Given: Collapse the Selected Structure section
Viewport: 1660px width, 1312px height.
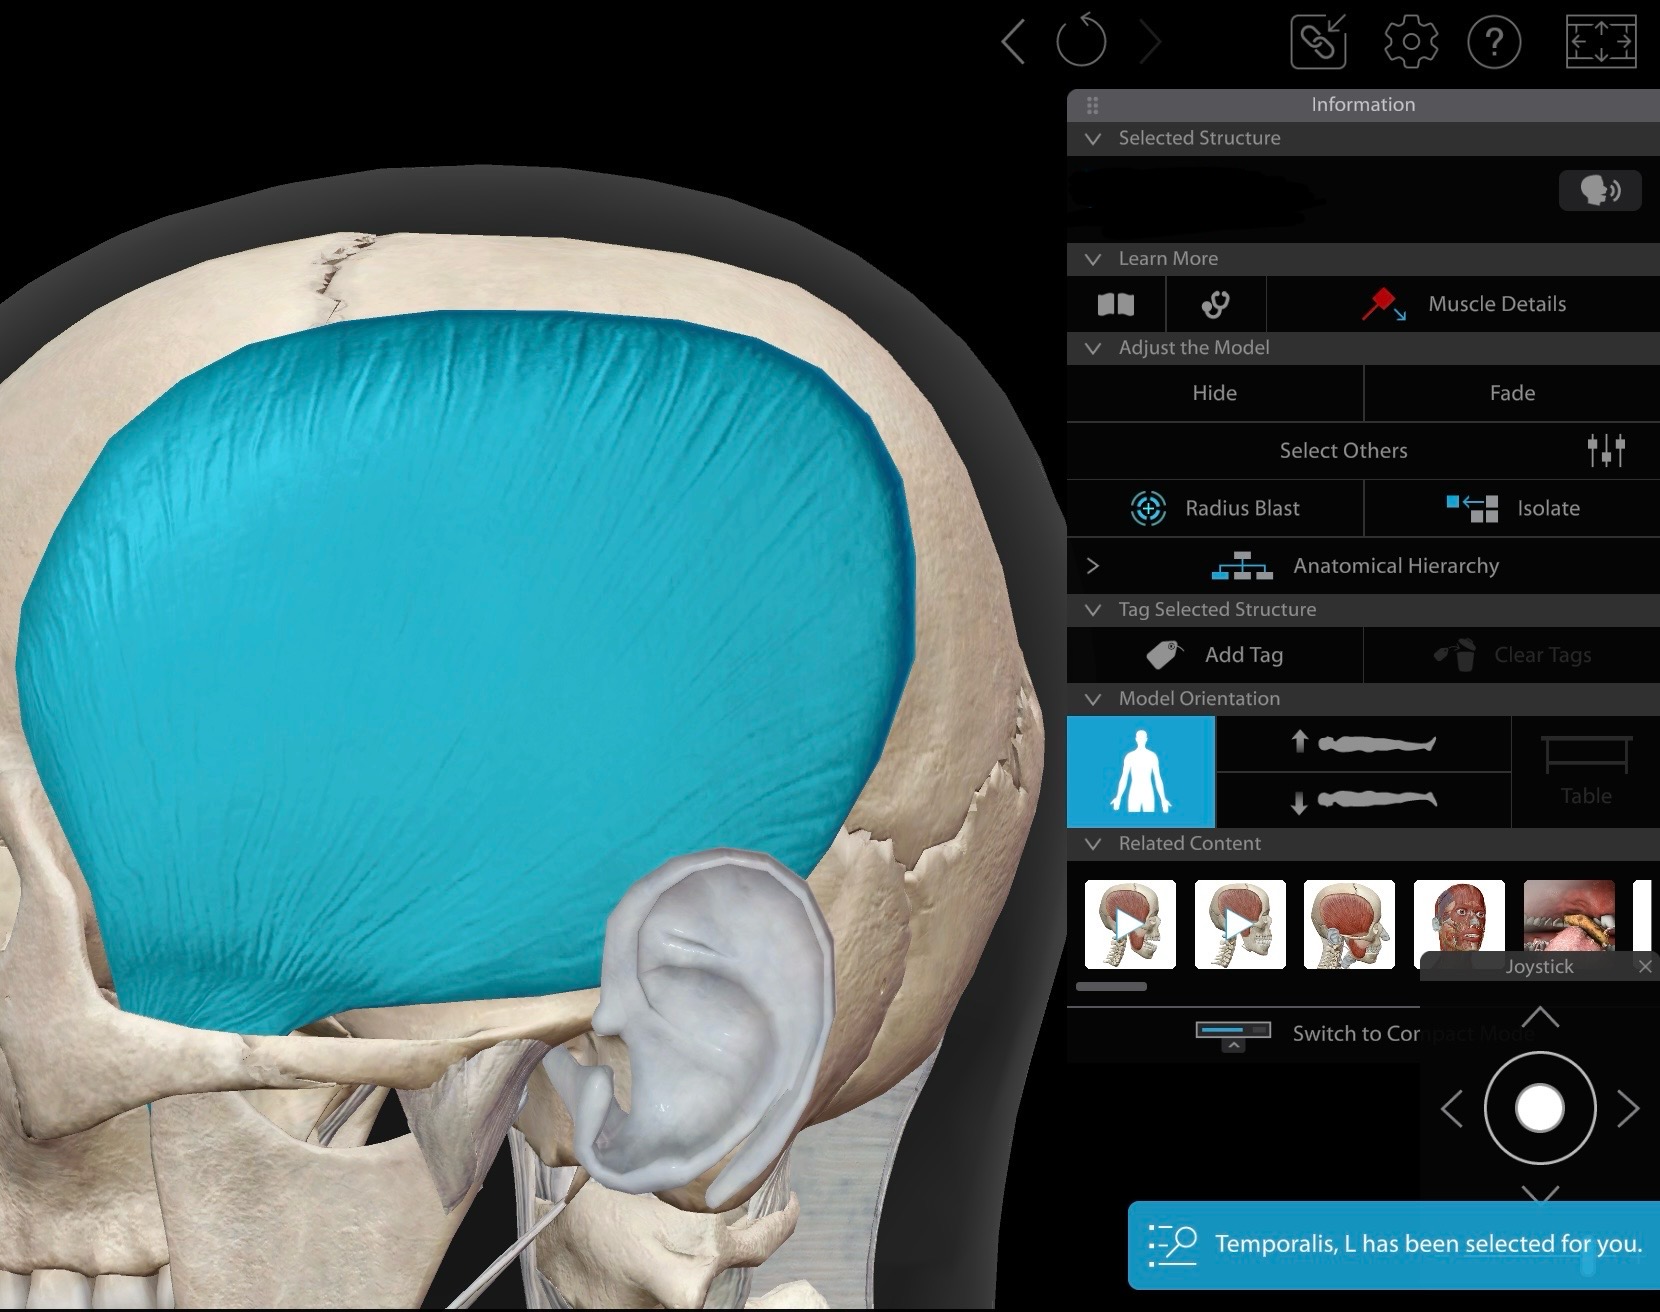Looking at the screenshot, I should click(x=1092, y=138).
